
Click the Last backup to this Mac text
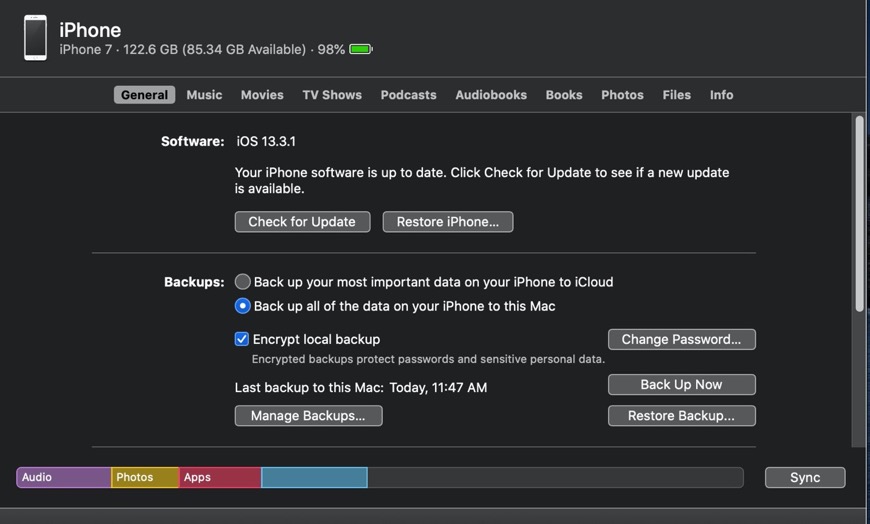coord(361,387)
